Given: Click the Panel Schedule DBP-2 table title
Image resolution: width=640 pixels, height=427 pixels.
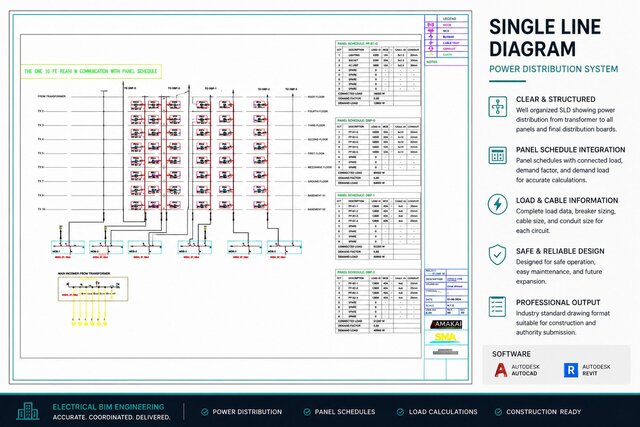Looking at the screenshot, I should pyautogui.click(x=356, y=272).
